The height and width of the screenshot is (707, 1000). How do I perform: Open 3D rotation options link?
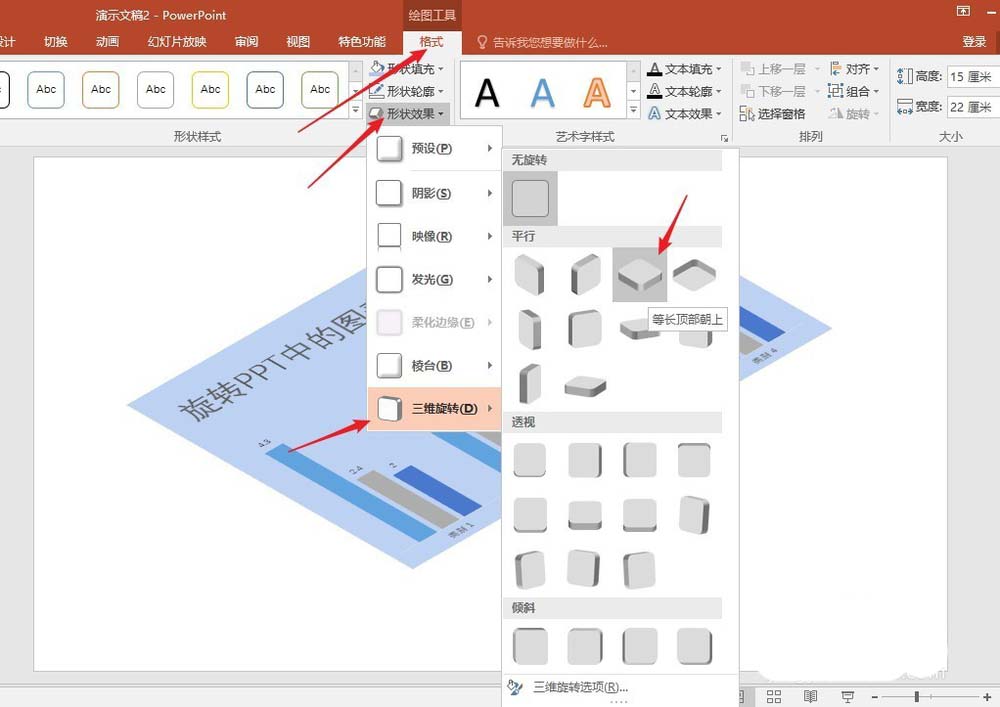click(580, 687)
